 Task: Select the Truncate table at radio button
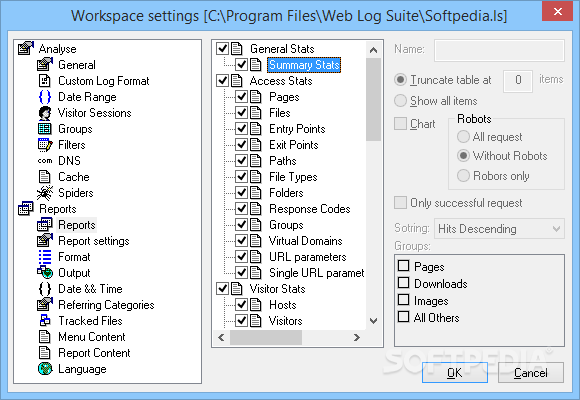coord(400,80)
